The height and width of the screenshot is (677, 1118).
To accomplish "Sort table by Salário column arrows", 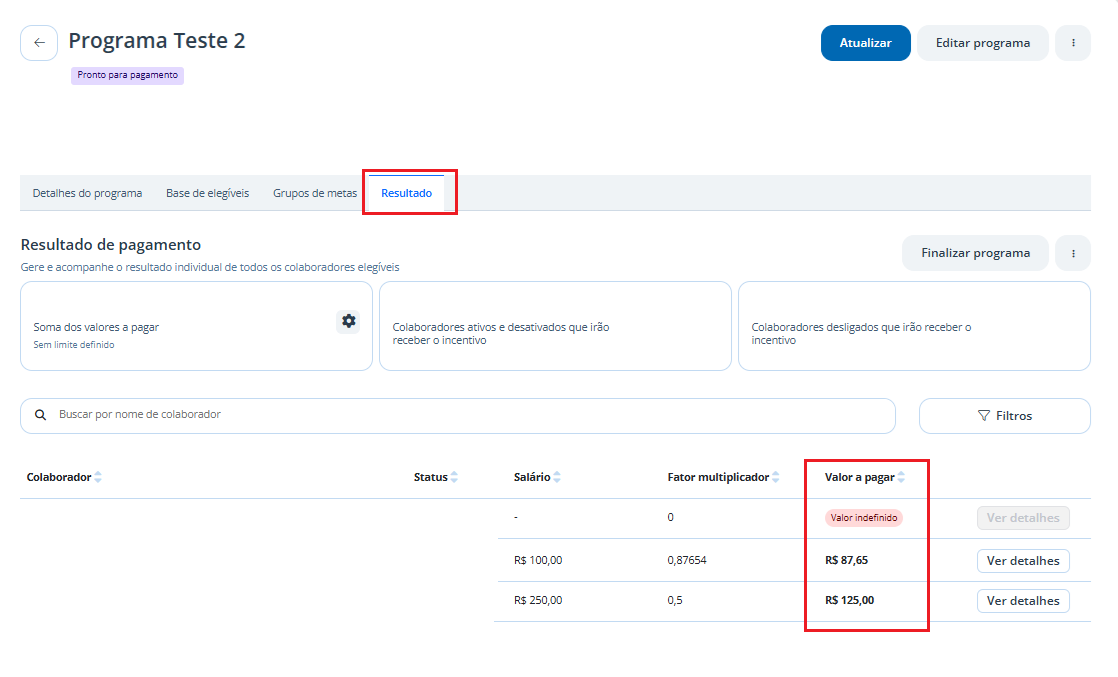I will 557,477.
